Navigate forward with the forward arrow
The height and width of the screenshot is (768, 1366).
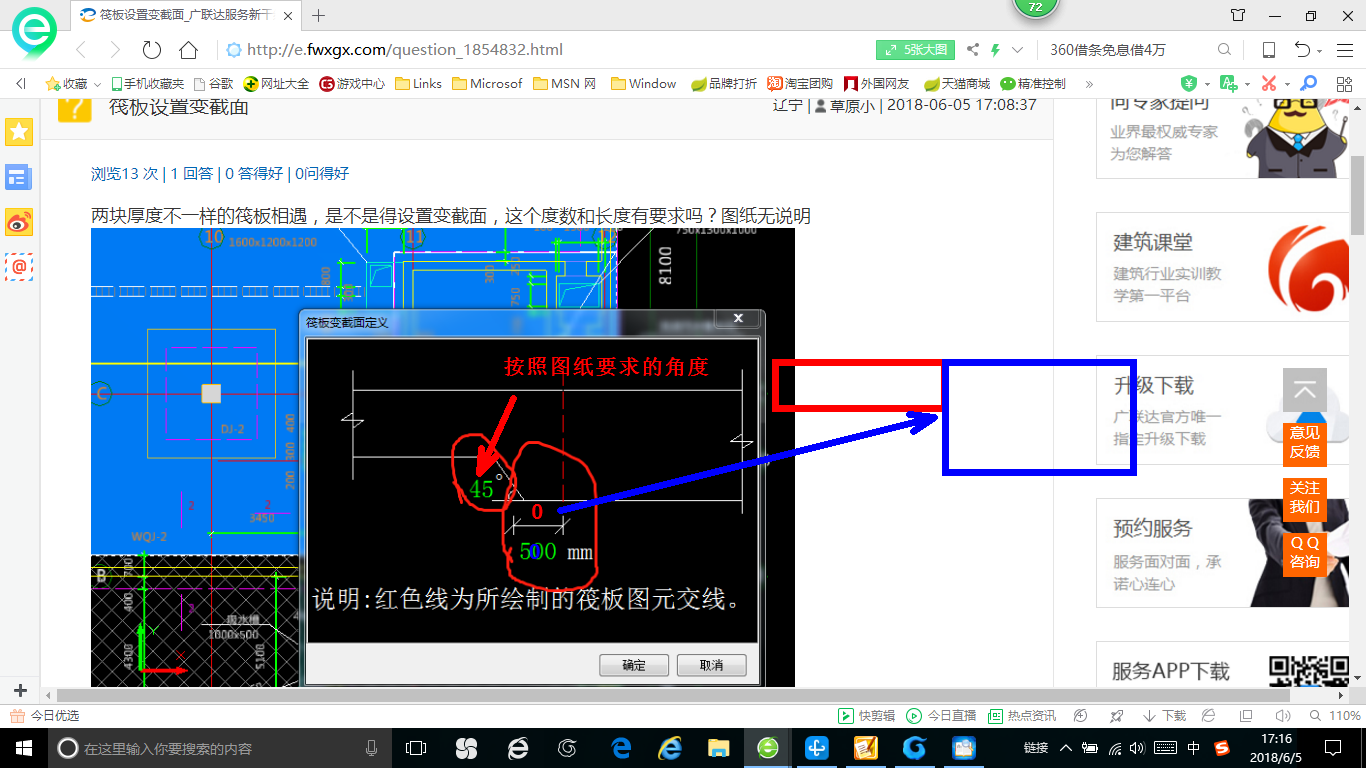pyautogui.click(x=115, y=50)
